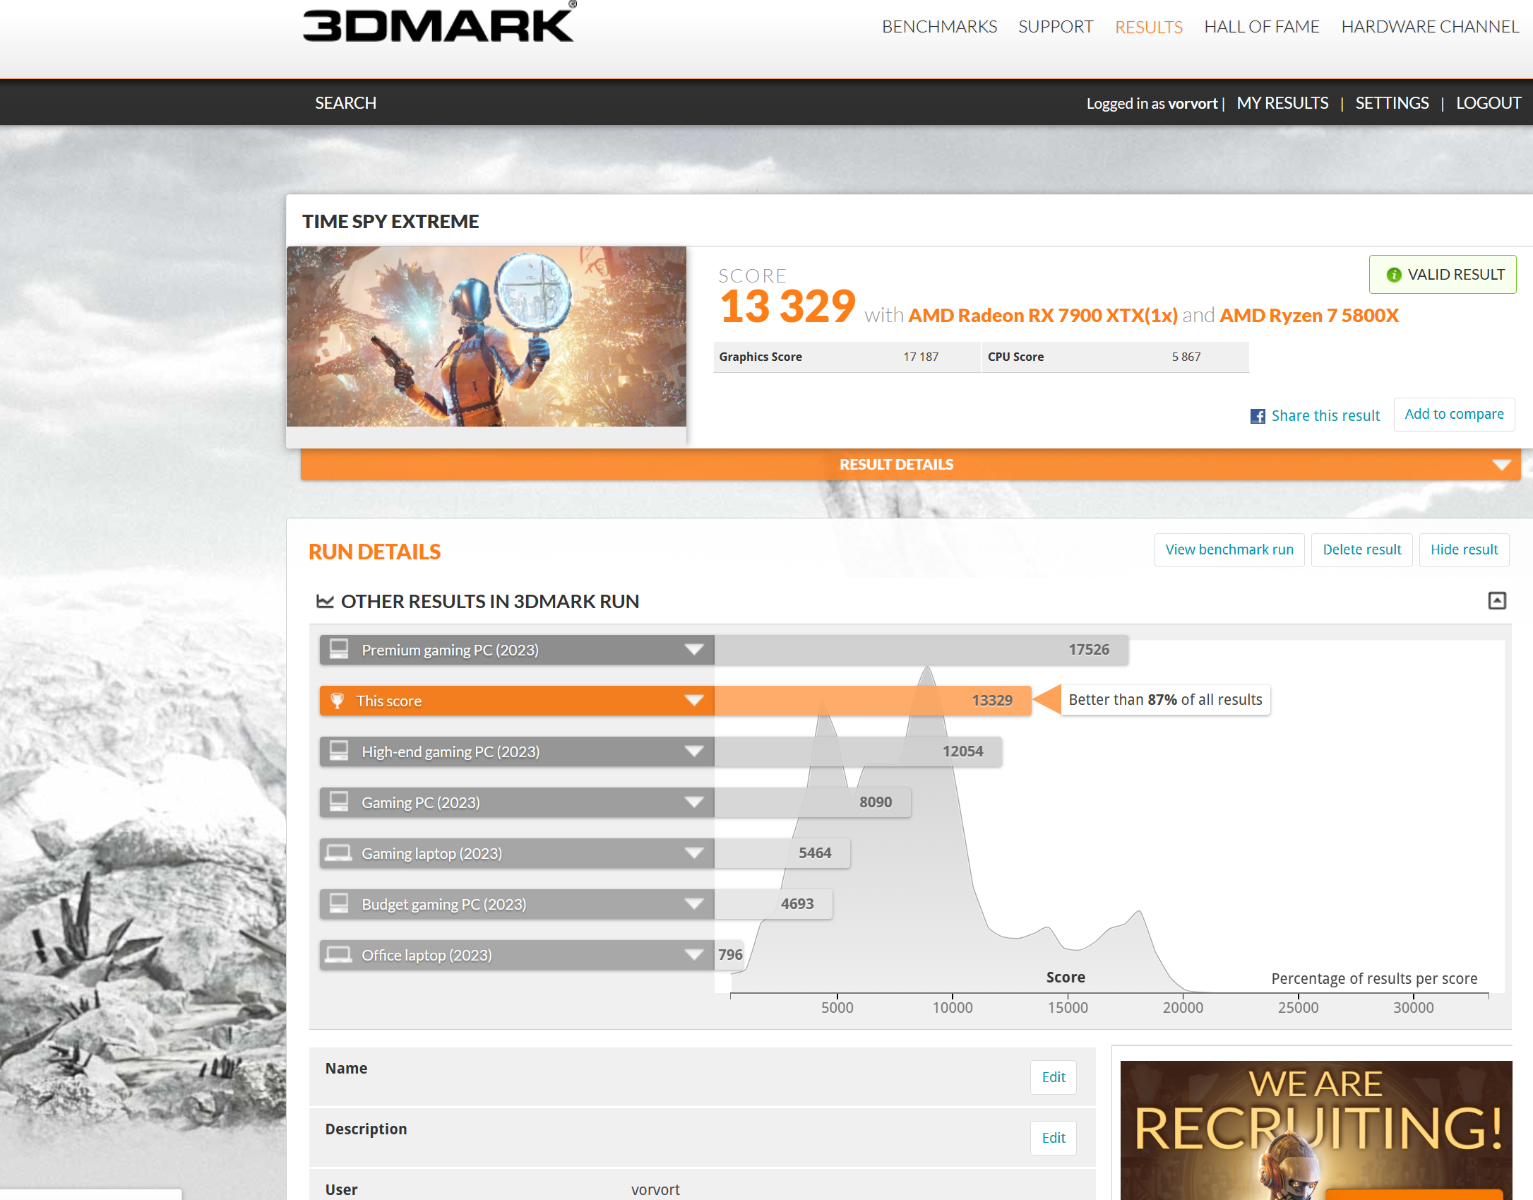Click the User value vorvort
This screenshot has height=1200, width=1533.
655,1190
